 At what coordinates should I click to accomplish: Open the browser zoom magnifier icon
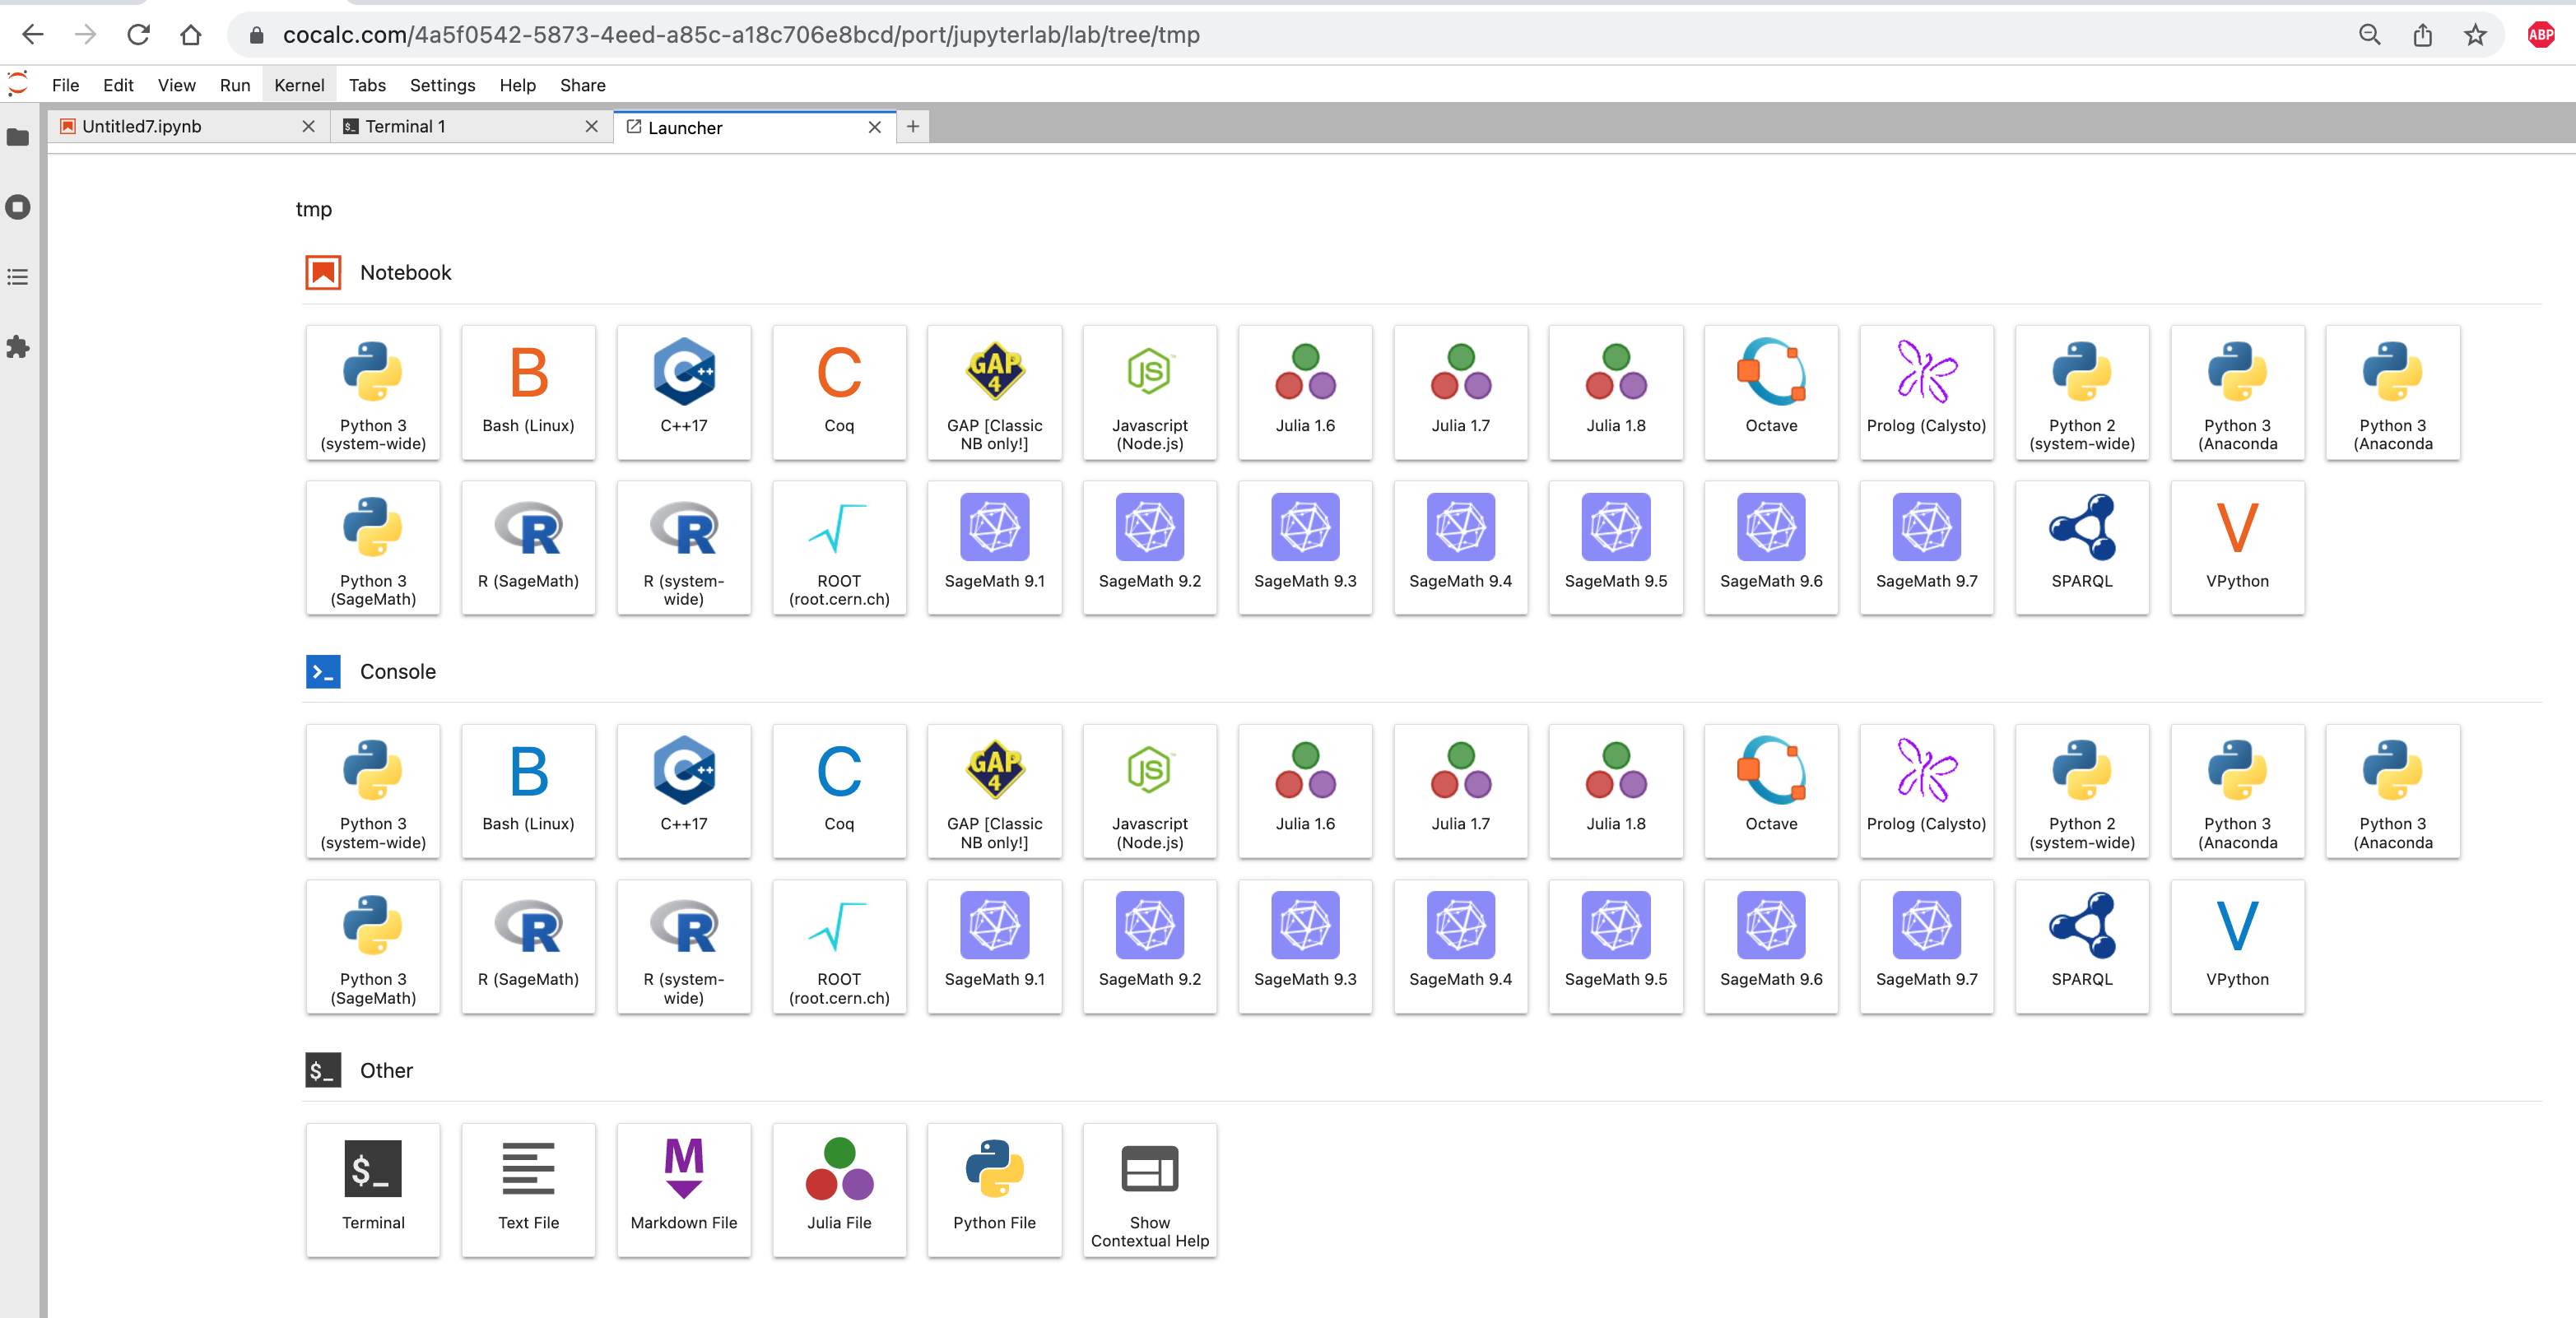pyautogui.click(x=2369, y=35)
